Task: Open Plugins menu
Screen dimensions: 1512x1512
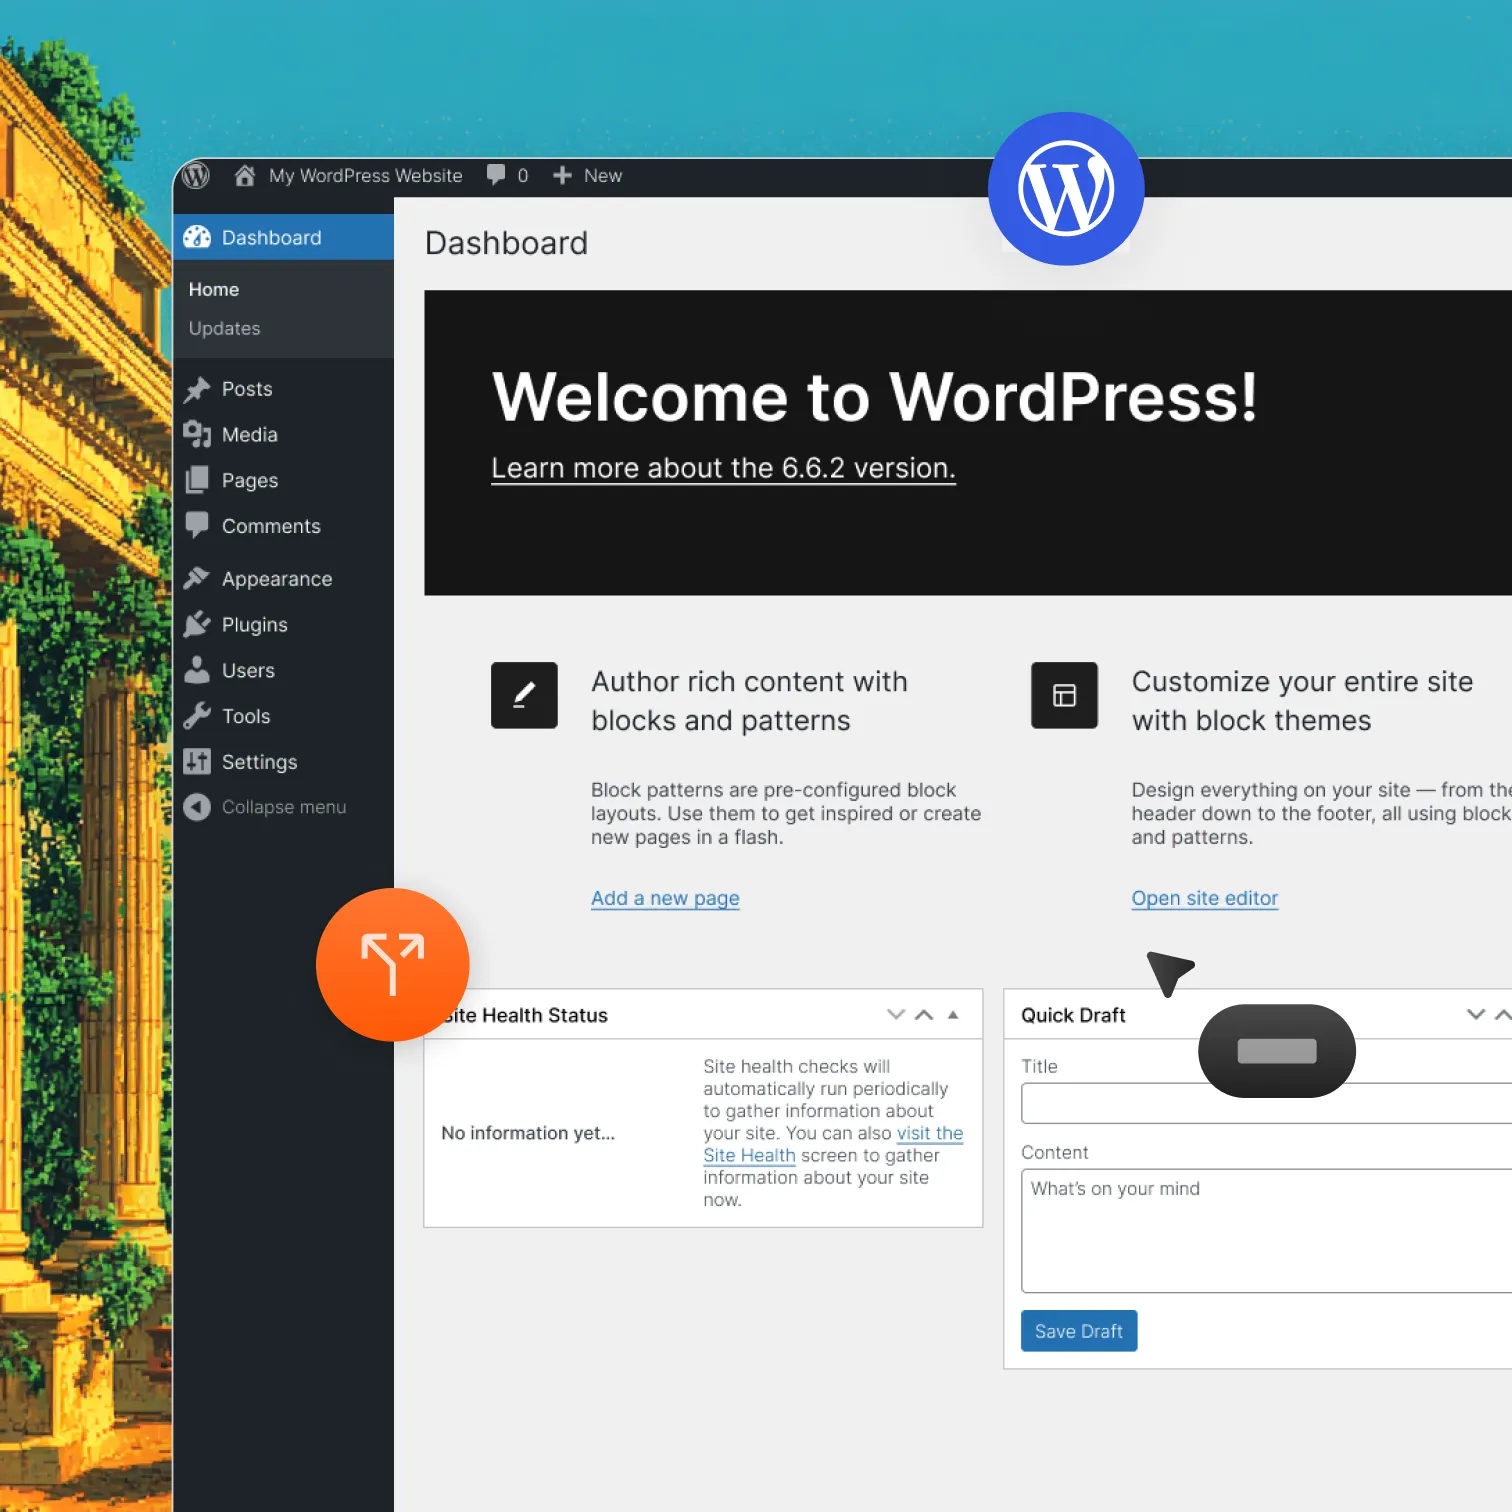Action: click(x=255, y=625)
